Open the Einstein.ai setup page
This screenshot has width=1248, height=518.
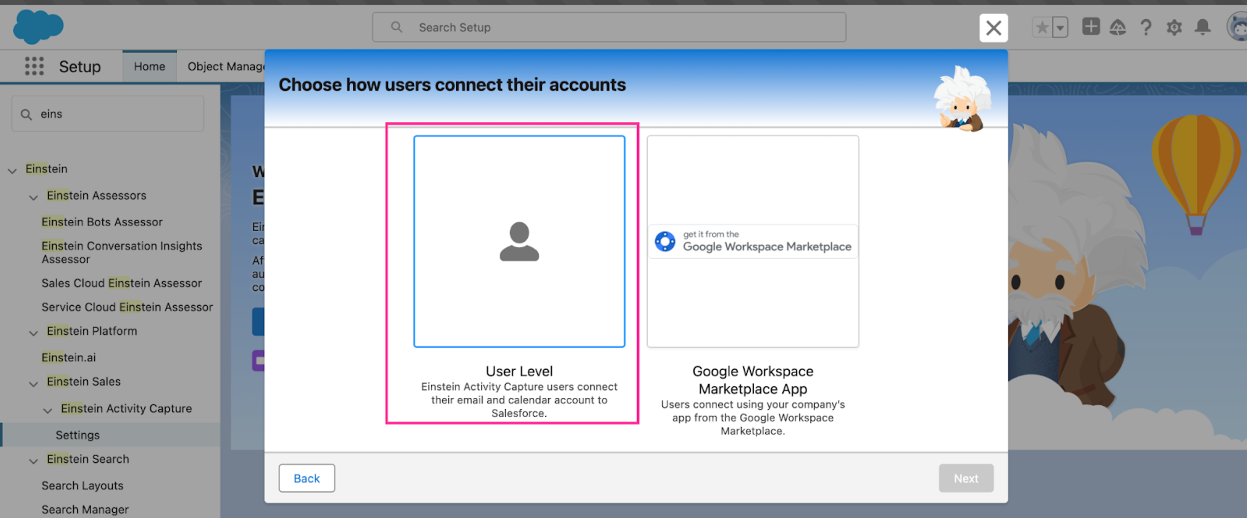pyautogui.click(x=69, y=357)
